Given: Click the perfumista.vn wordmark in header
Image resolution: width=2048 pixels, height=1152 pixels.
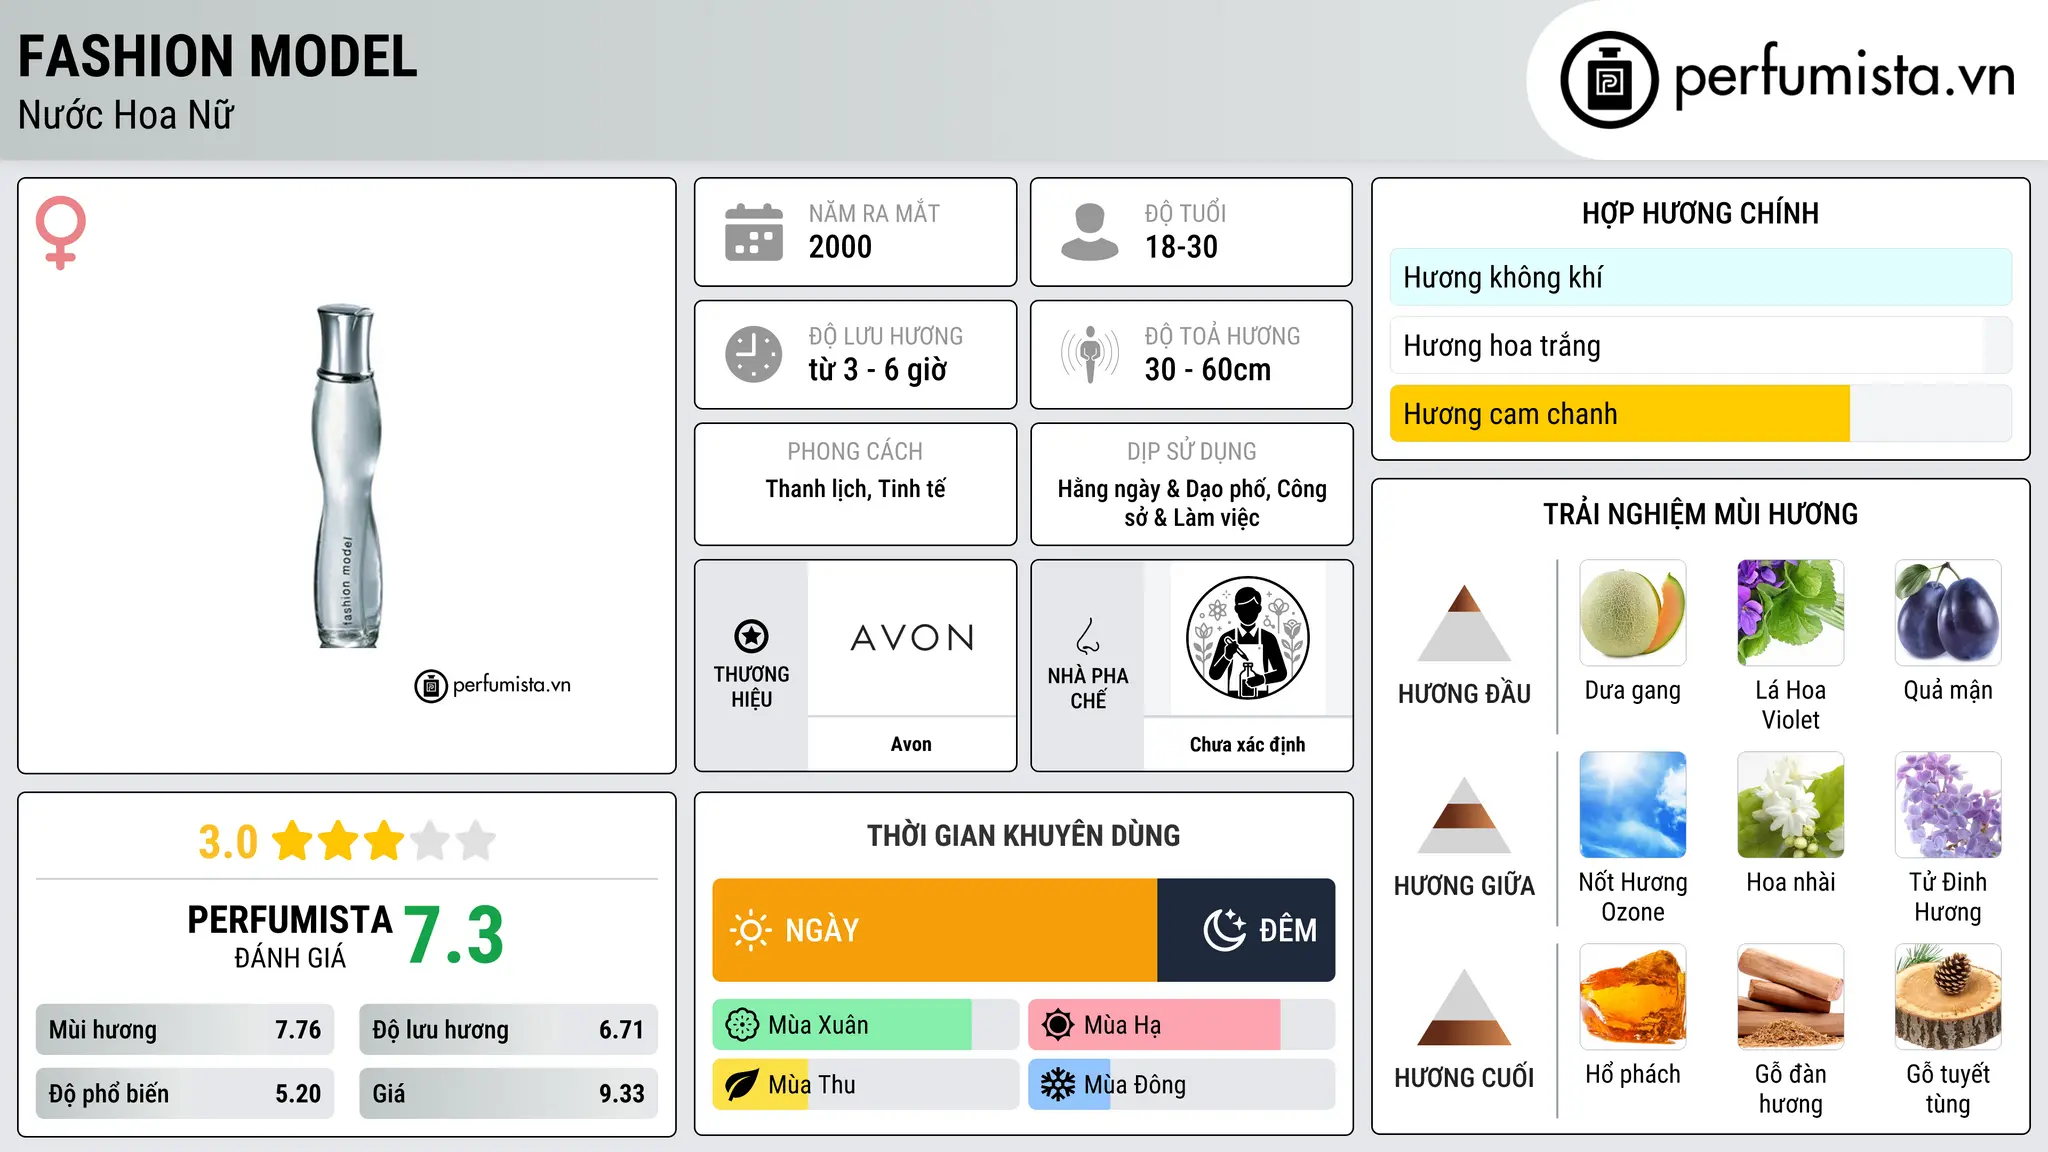Looking at the screenshot, I should (1844, 75).
